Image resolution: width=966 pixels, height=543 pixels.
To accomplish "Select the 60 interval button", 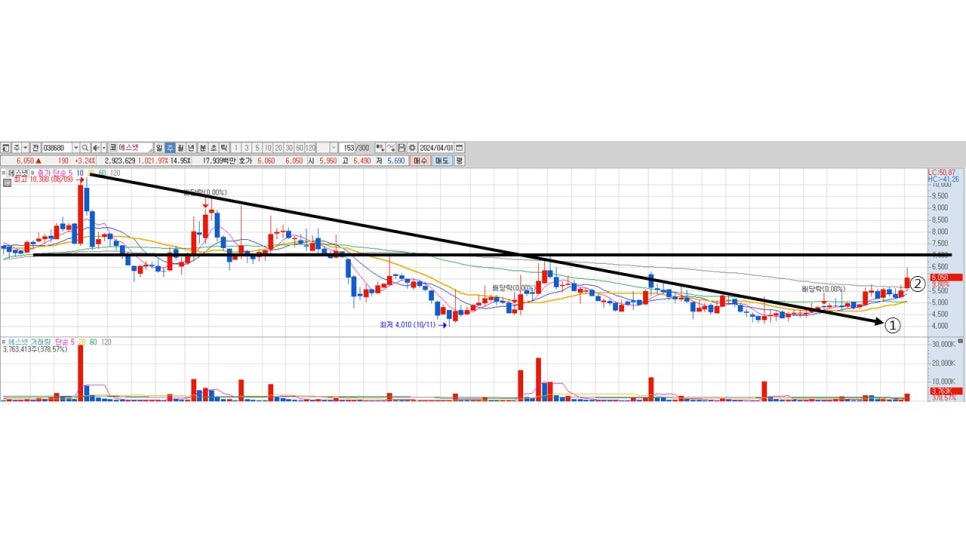I will [299, 148].
